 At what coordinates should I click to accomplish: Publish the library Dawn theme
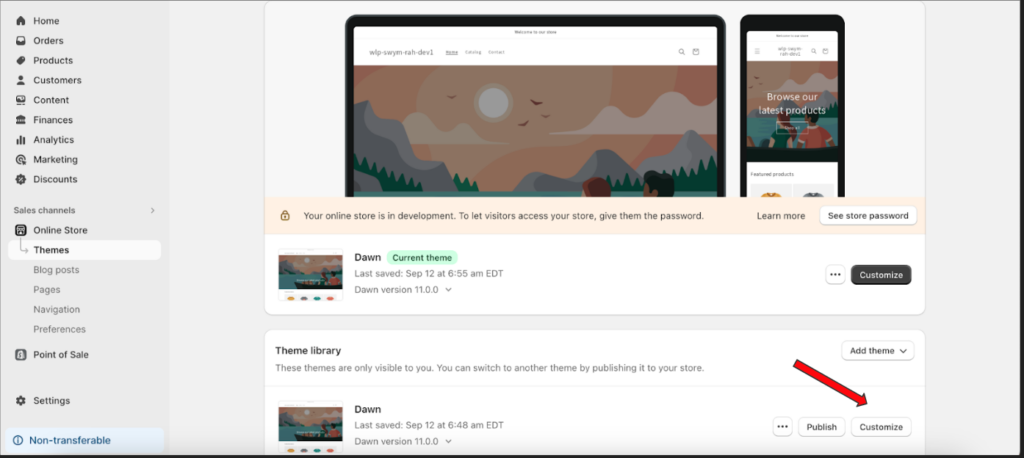point(822,427)
